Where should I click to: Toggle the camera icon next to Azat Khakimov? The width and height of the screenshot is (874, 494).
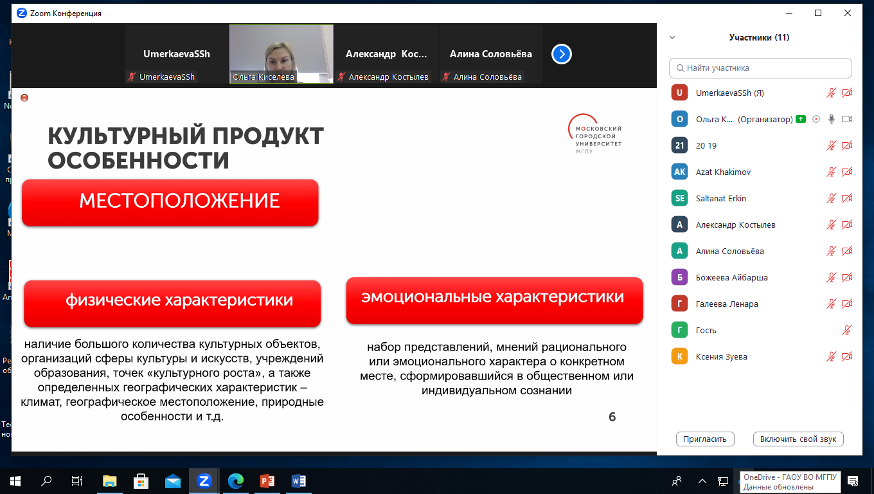point(847,172)
